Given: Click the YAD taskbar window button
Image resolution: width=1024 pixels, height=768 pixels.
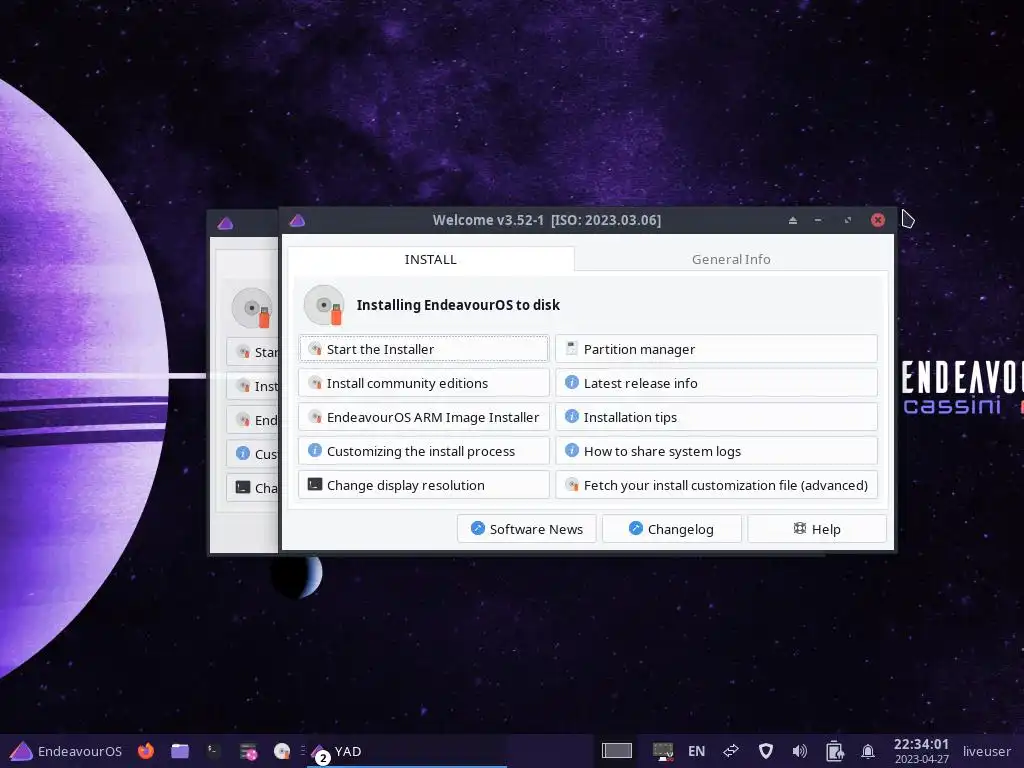Looking at the screenshot, I should tap(408, 752).
